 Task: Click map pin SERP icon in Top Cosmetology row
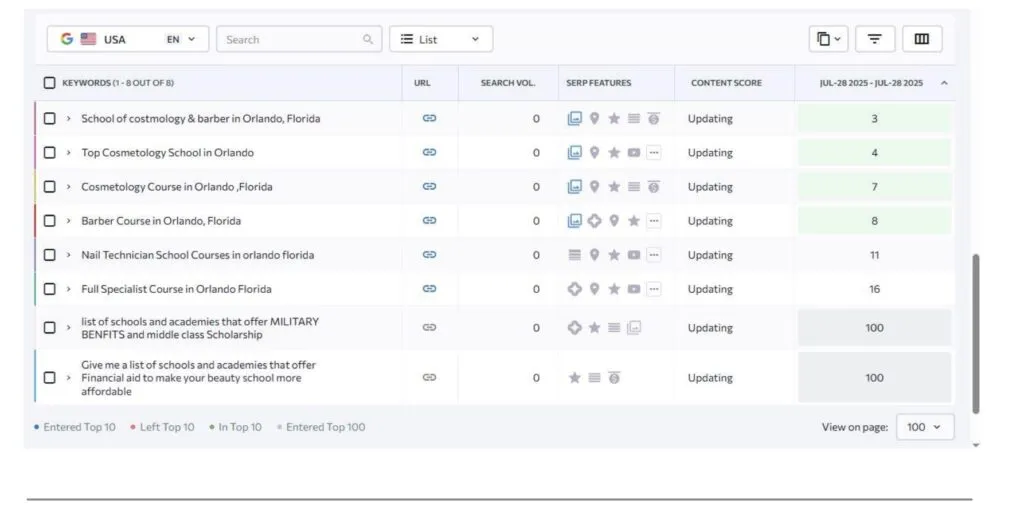(x=594, y=152)
